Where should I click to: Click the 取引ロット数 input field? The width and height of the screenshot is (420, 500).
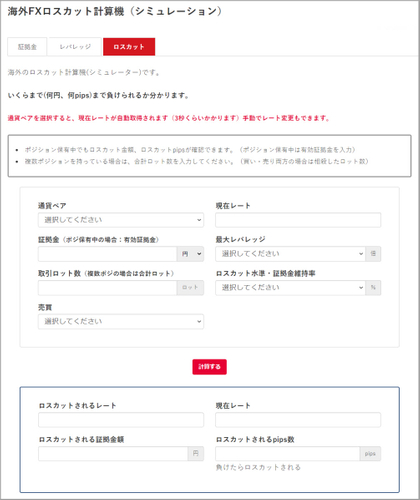click(107, 288)
